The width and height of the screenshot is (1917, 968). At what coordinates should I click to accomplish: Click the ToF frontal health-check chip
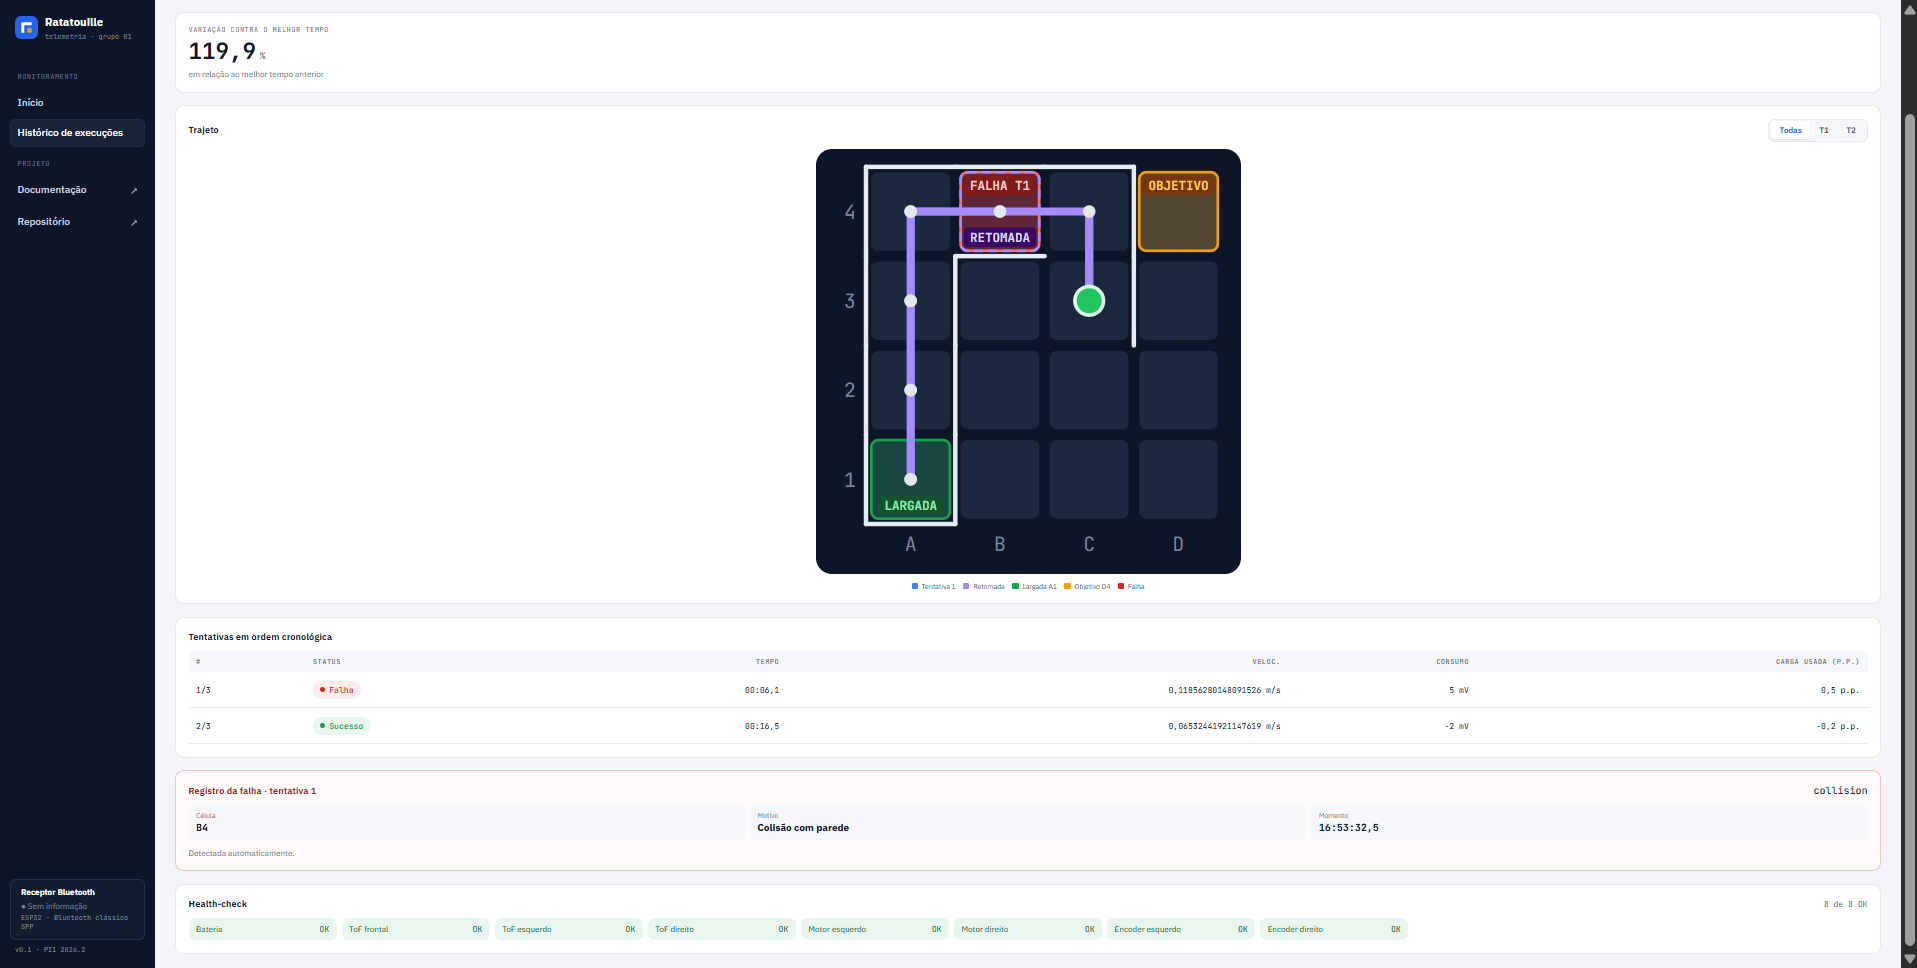coord(416,929)
